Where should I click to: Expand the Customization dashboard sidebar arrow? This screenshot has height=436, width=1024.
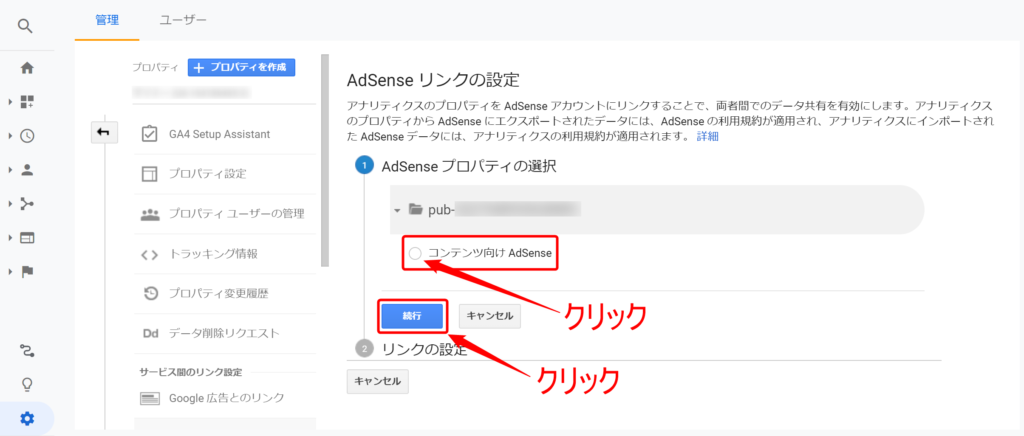tap(10, 102)
